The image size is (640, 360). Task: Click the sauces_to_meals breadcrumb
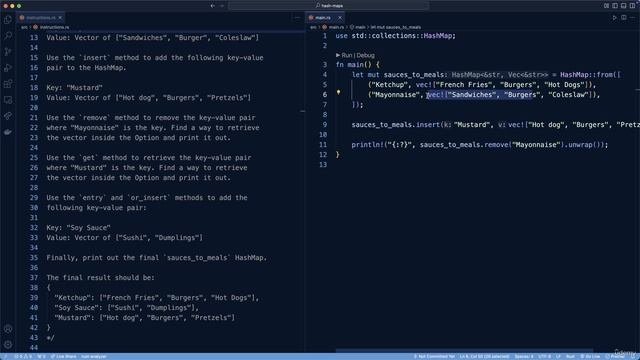coord(396,27)
